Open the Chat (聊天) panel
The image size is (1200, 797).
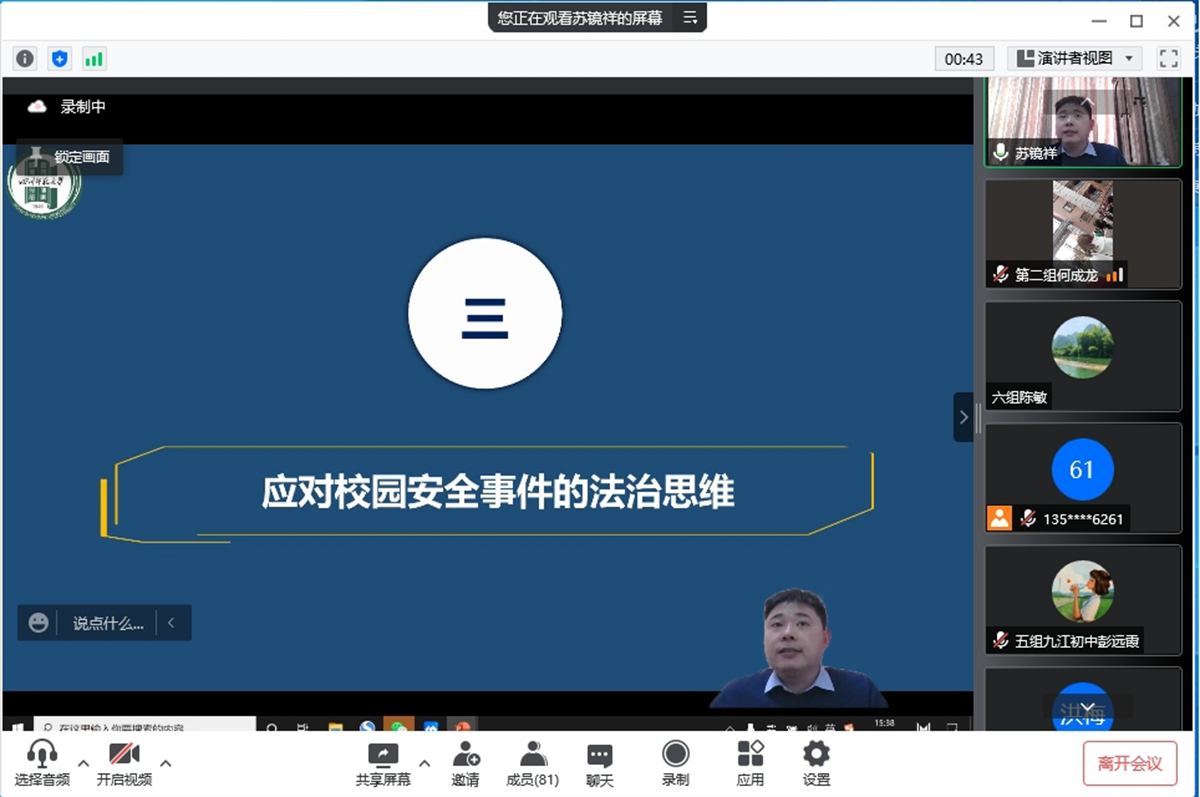coord(600,763)
